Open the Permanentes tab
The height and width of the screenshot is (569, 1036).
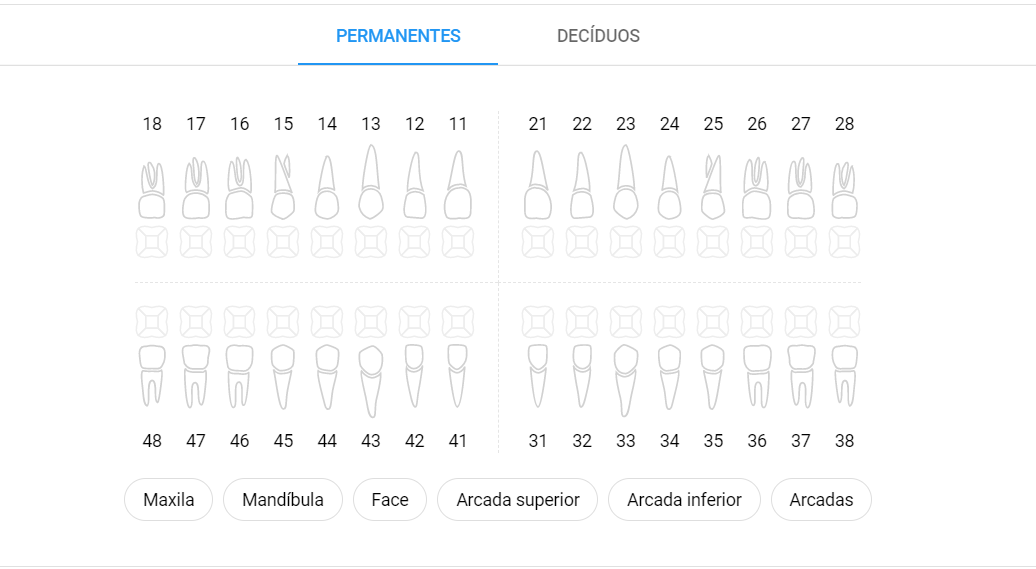coord(398,36)
